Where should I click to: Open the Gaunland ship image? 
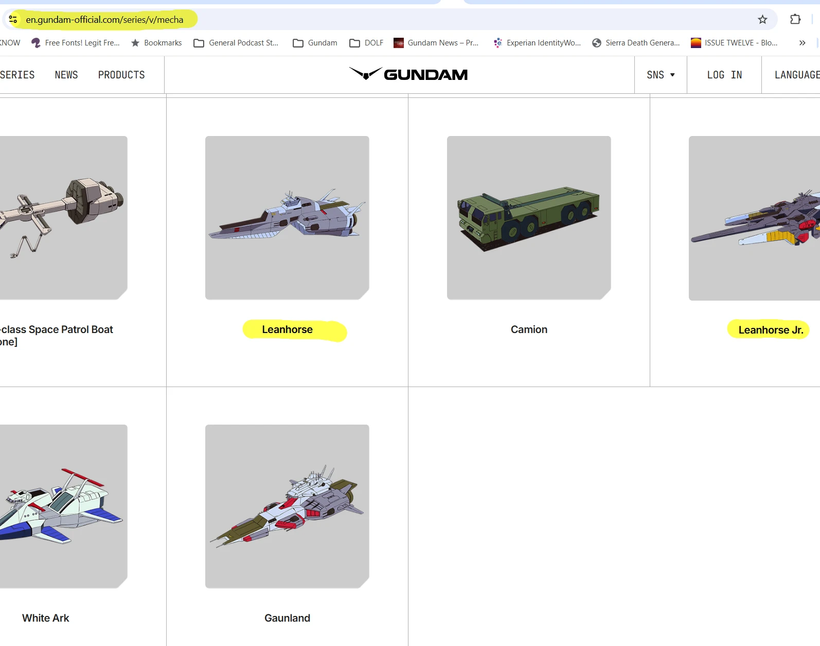point(287,506)
